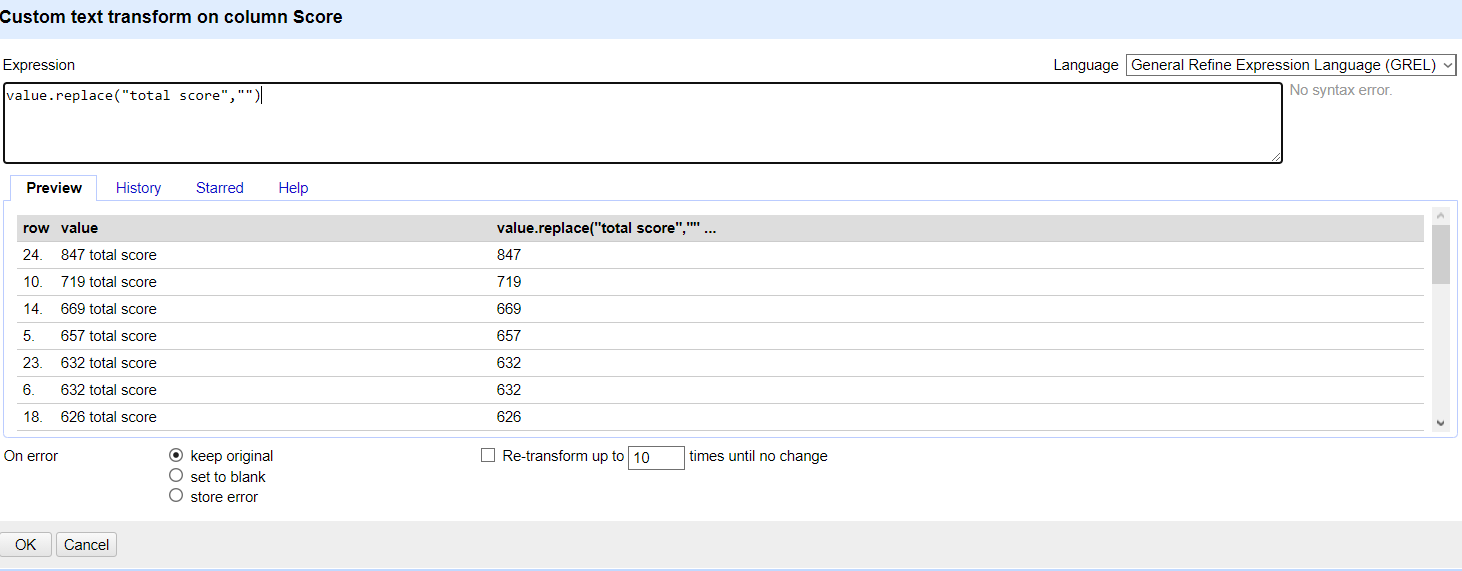Open the Help tab

point(293,188)
